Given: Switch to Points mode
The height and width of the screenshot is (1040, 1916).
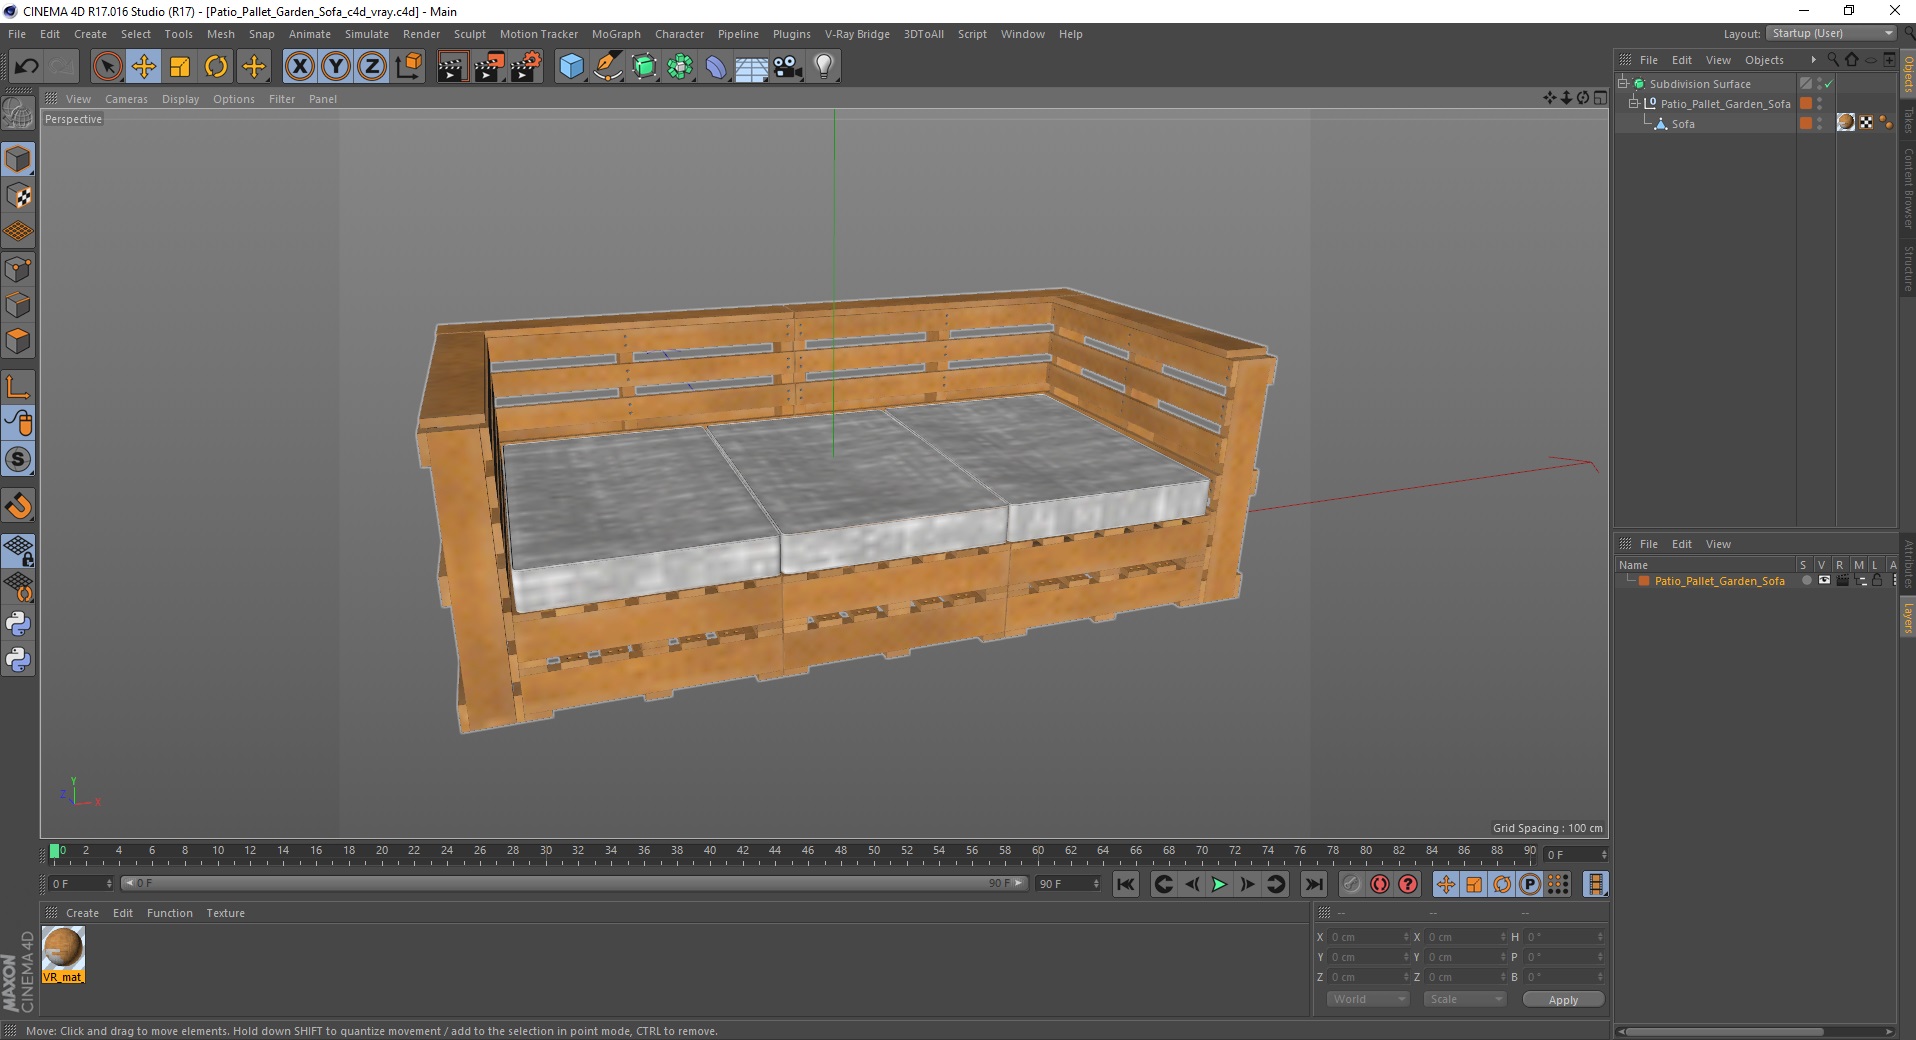Looking at the screenshot, I should coord(18,269).
